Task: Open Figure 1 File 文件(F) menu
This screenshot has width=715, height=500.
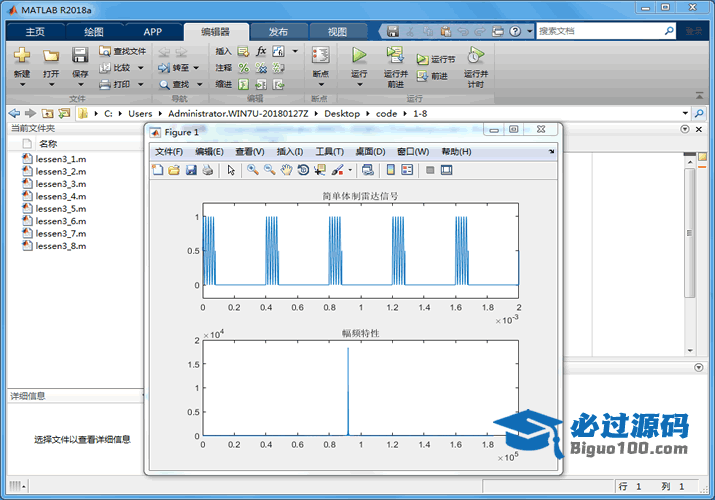Action: [x=169, y=152]
